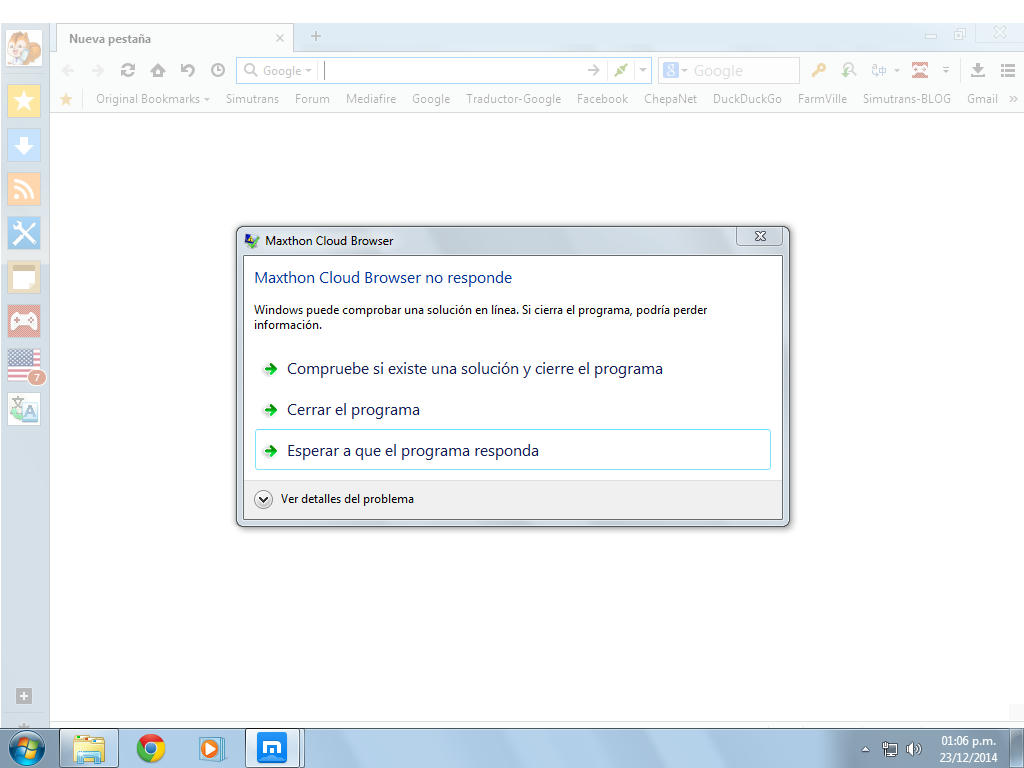The width and height of the screenshot is (1024, 768).
Task: Open the DuckDuckGo bookmark
Action: pos(747,99)
